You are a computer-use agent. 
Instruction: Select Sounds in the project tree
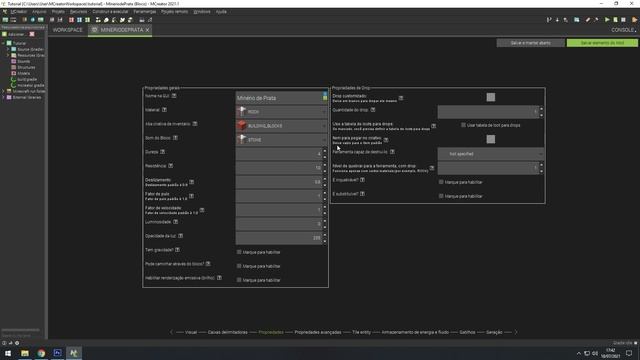click(x=24, y=61)
